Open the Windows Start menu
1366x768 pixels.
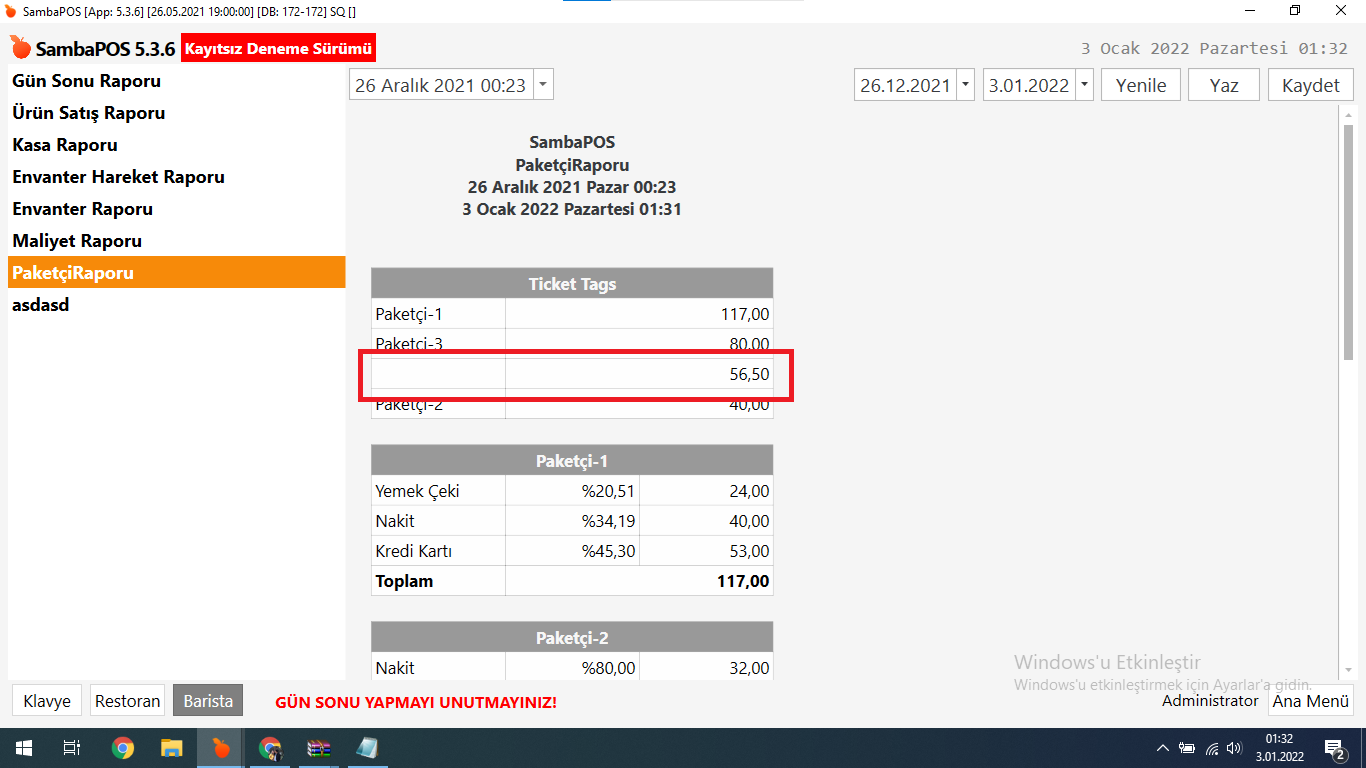(x=22, y=748)
